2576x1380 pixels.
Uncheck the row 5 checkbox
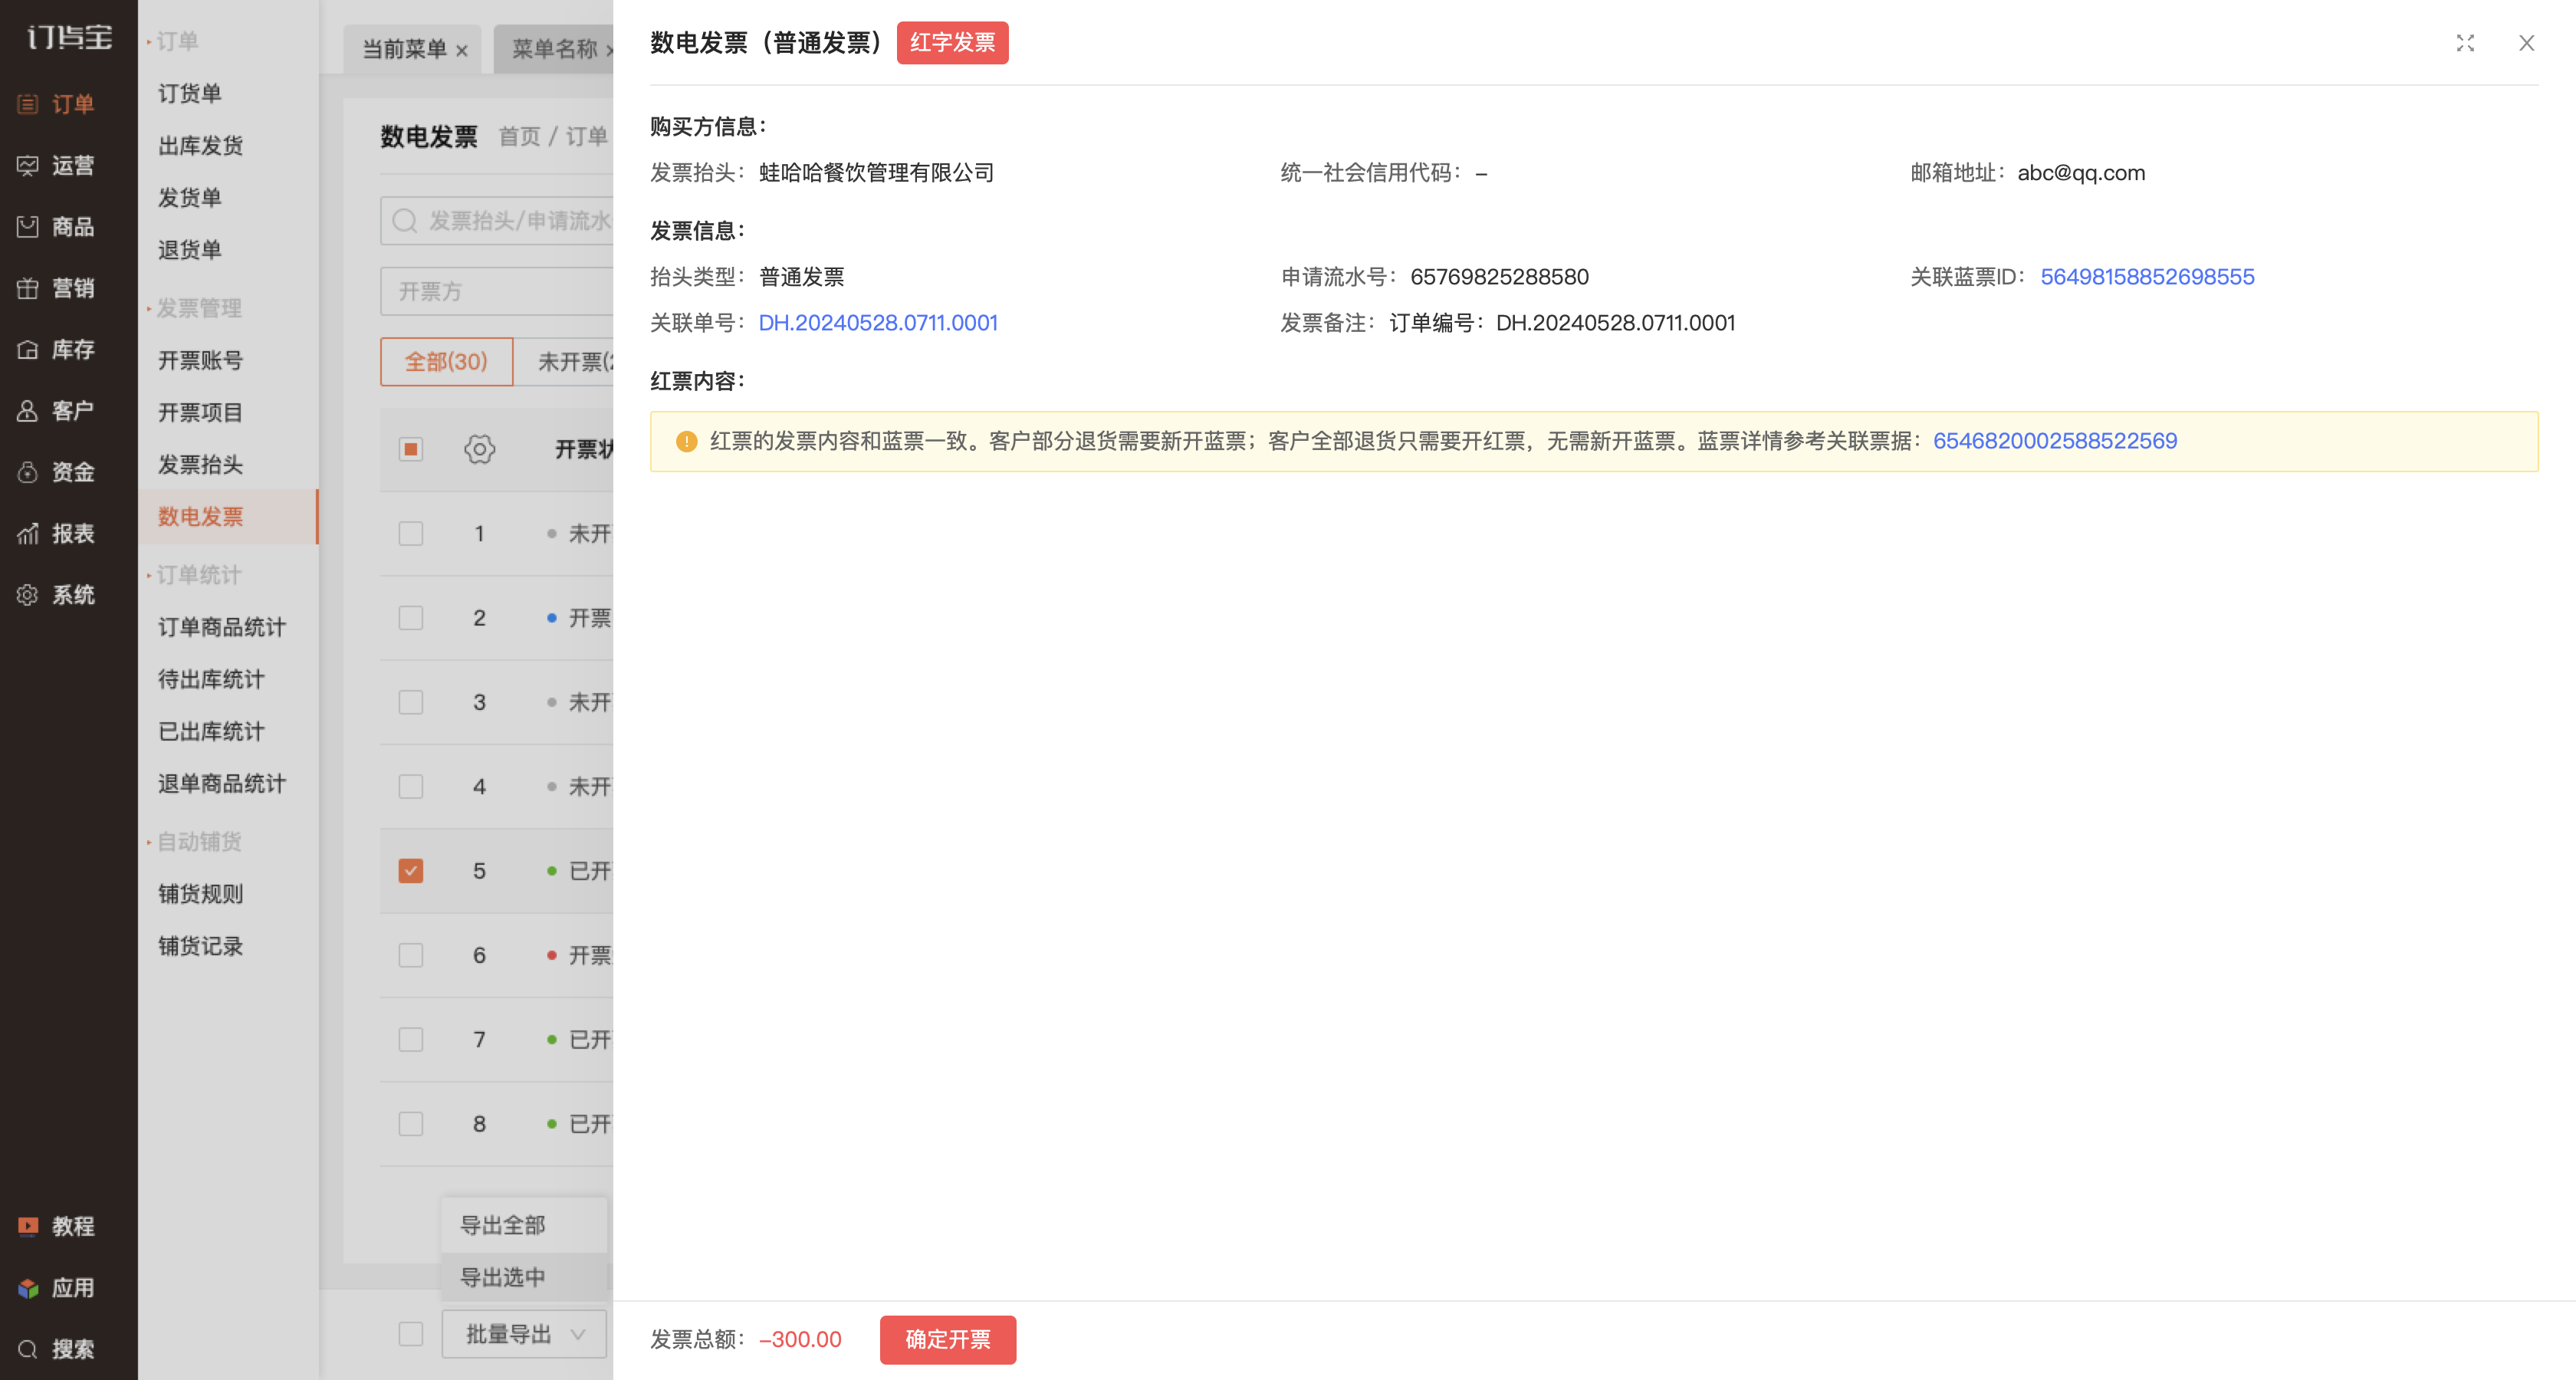tap(411, 871)
